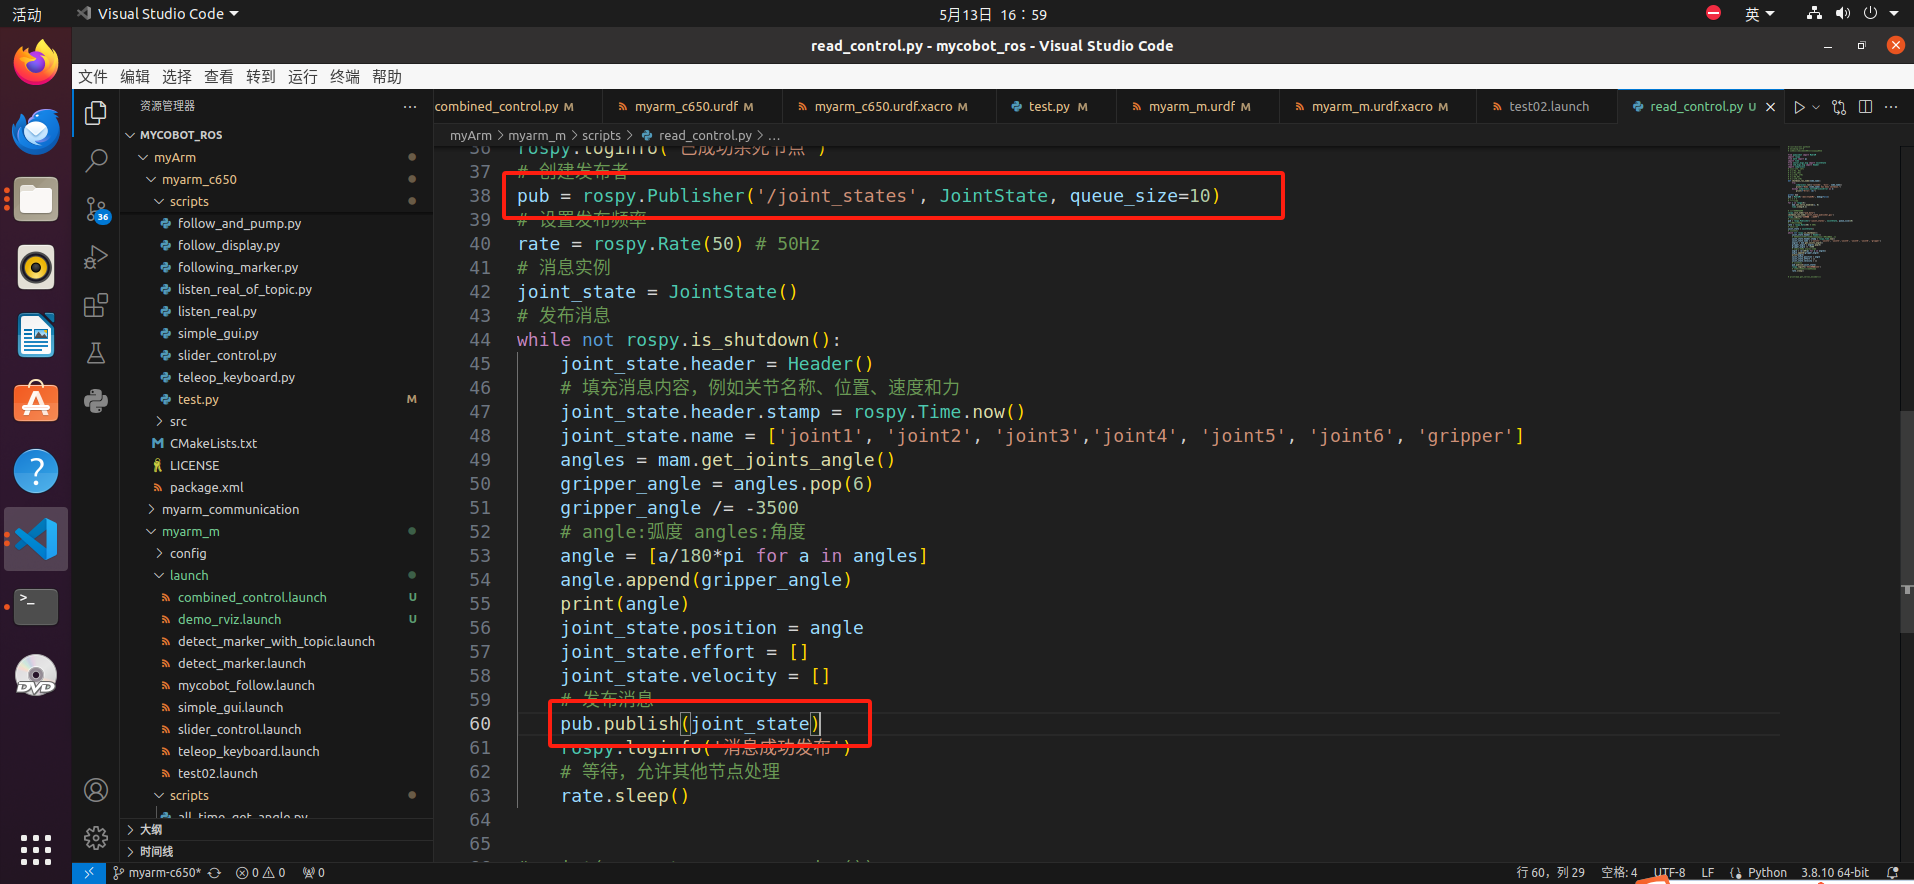Open the Manage gear icon
Image resolution: width=1914 pixels, height=884 pixels.
pos(96,837)
